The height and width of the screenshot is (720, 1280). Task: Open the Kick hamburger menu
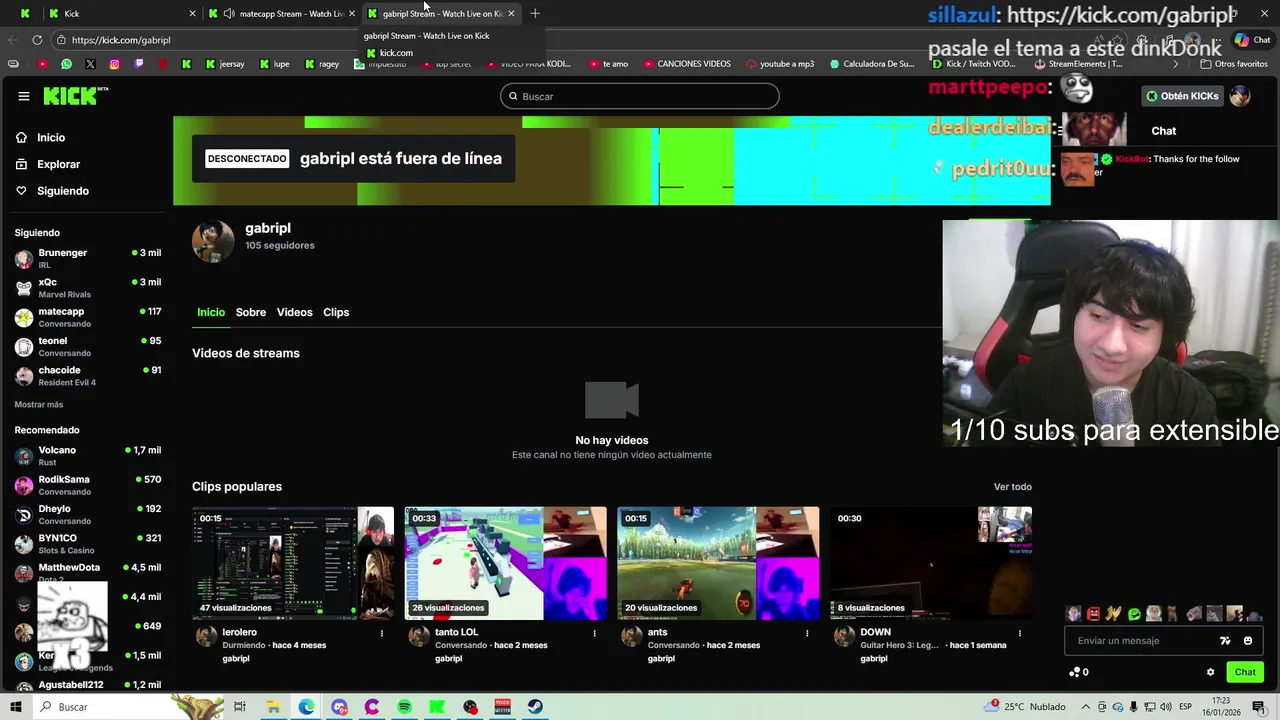[x=23, y=96]
